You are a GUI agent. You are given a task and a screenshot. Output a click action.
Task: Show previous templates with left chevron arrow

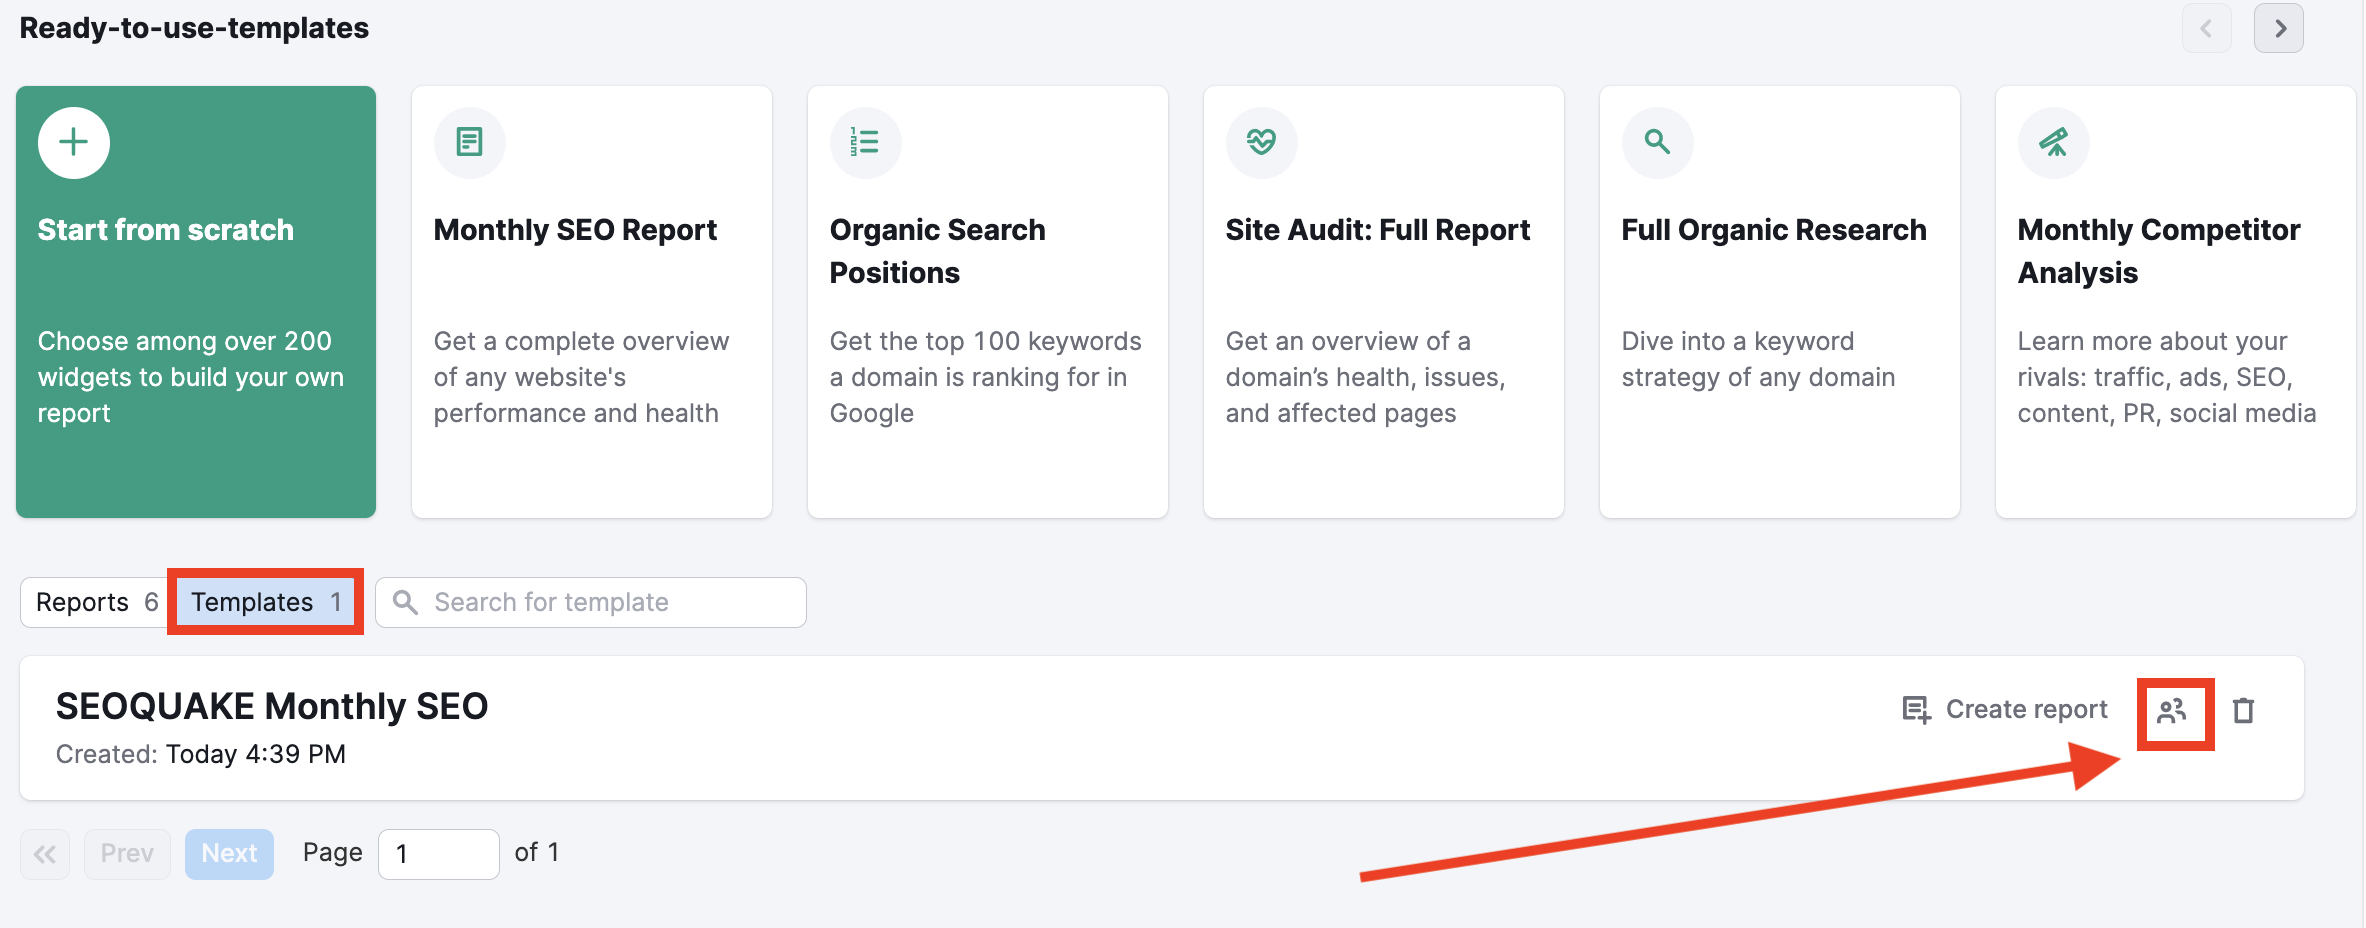pos(2207,28)
